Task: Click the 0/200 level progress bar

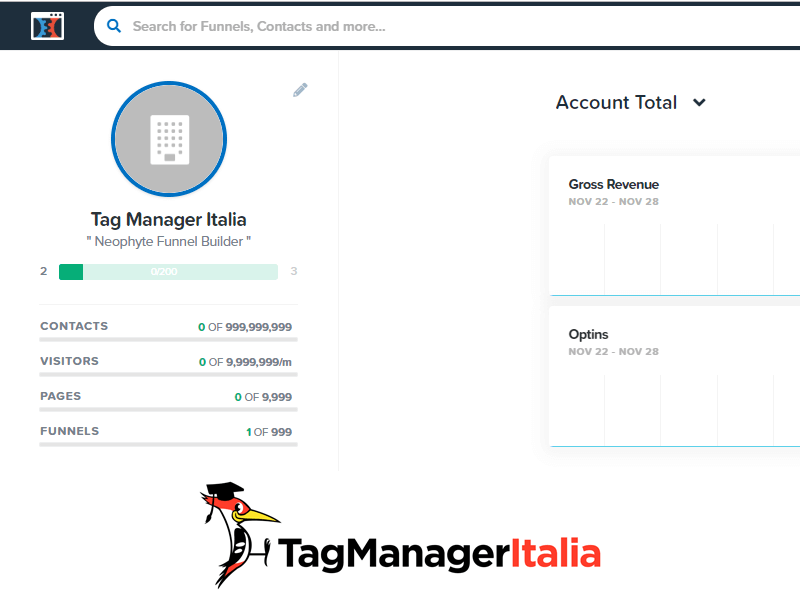Action: 168,271
